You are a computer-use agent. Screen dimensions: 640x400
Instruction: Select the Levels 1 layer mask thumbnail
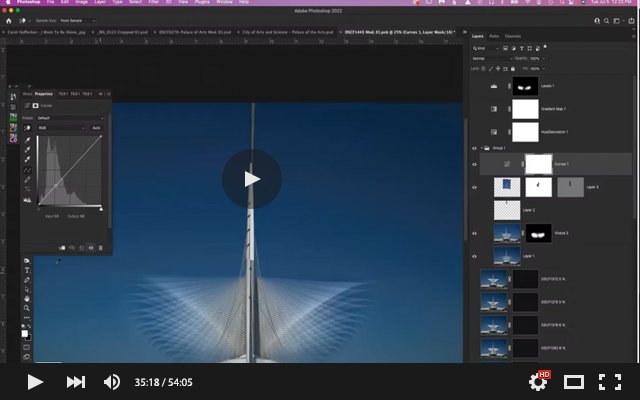(525, 86)
